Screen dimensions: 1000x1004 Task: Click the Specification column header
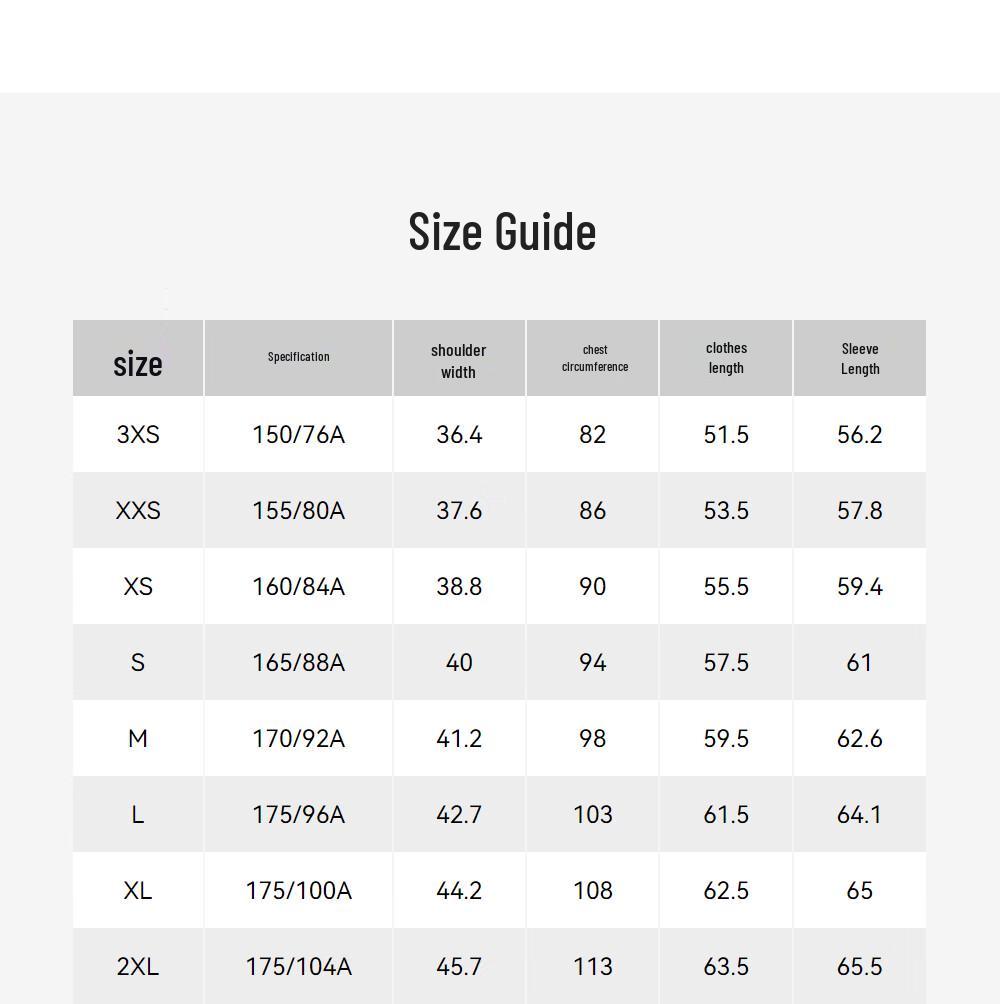coord(298,357)
